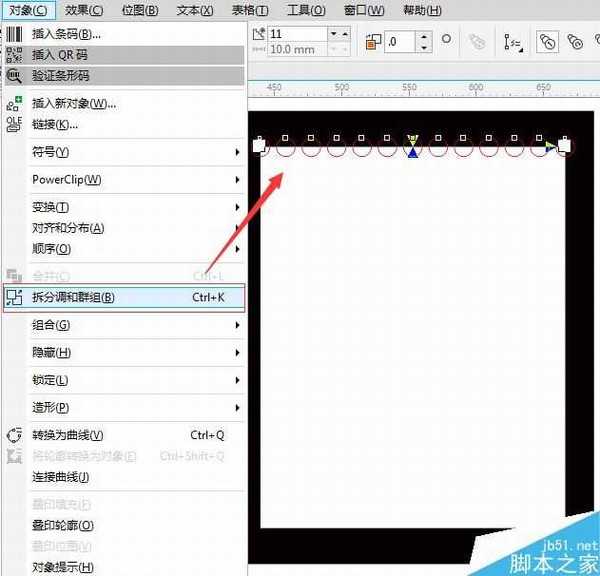Viewport: 600px width, 576px height.
Task: Click 叠印轮廓 menu entry
Action: tap(63, 525)
